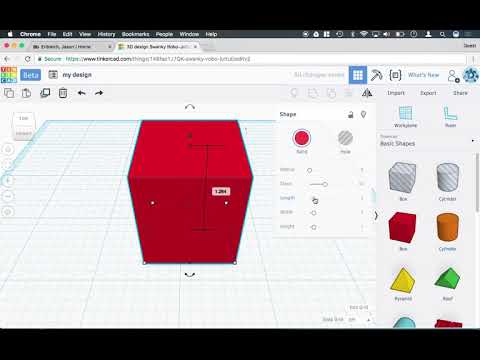Image resolution: width=480 pixels, height=360 pixels.
Task: Click the Share button
Action: [x=460, y=93]
